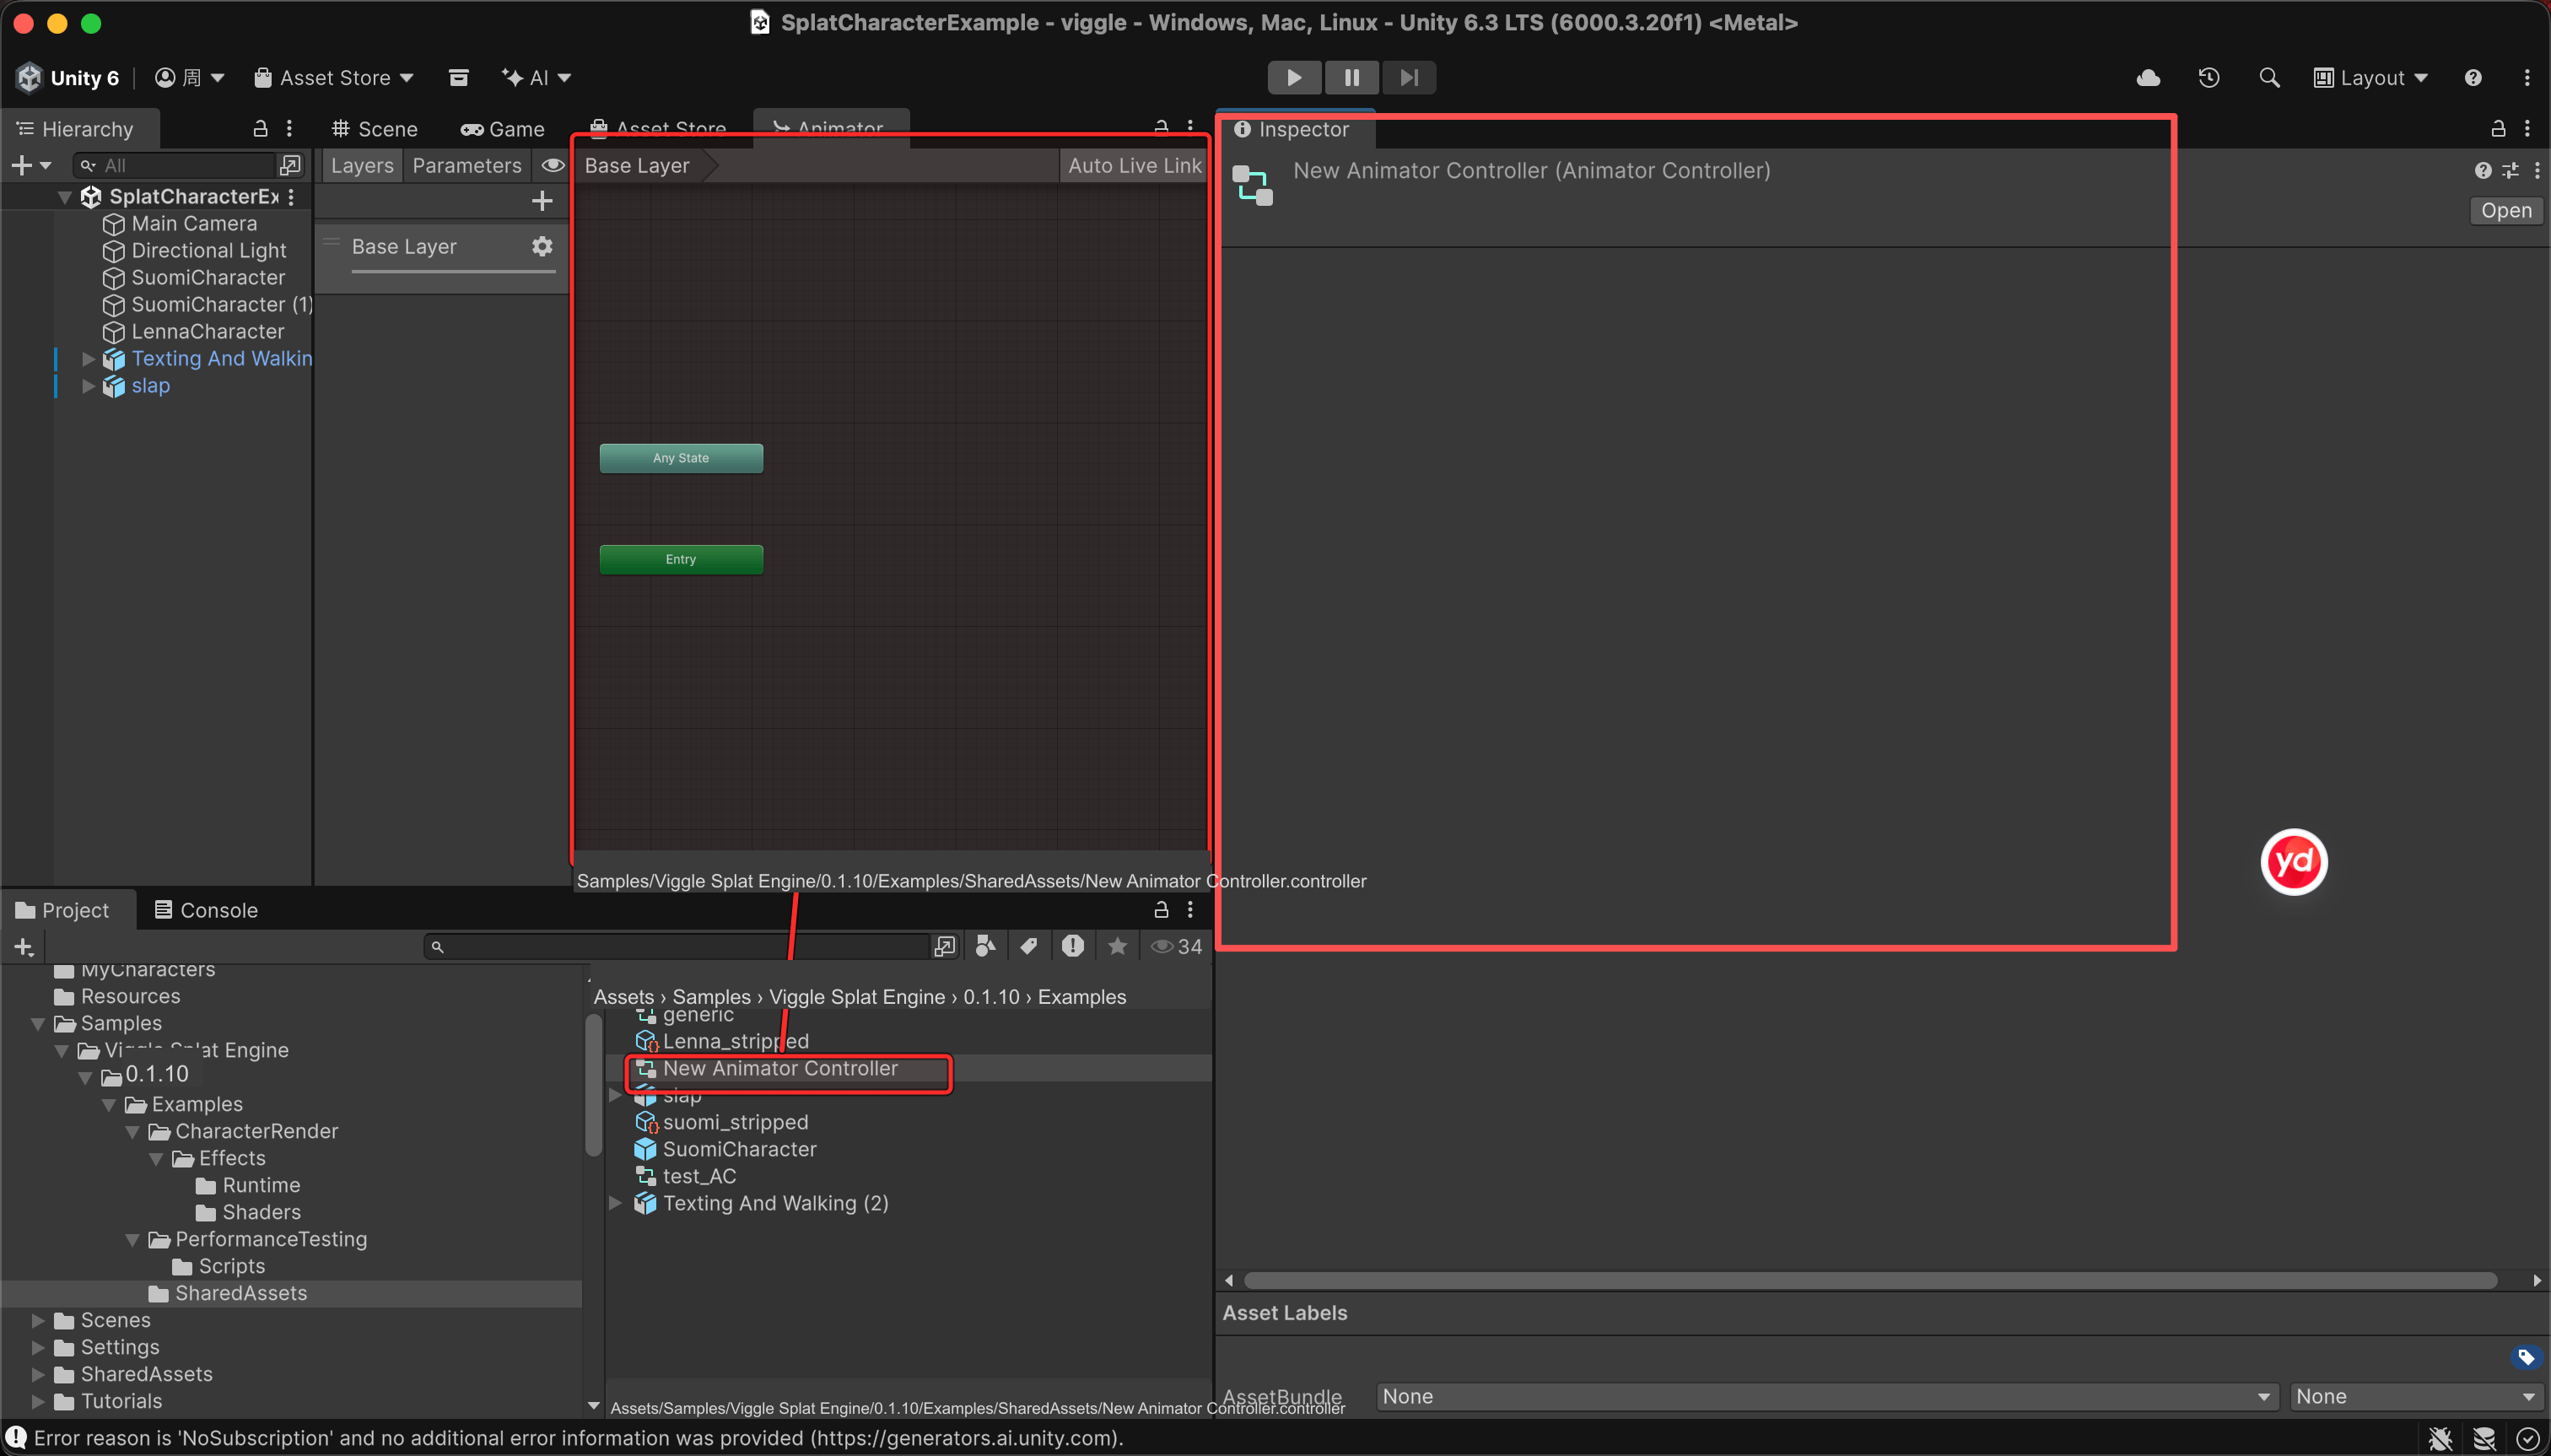Click the Play button in toolbar
This screenshot has width=2551, height=1456.
tap(1294, 78)
